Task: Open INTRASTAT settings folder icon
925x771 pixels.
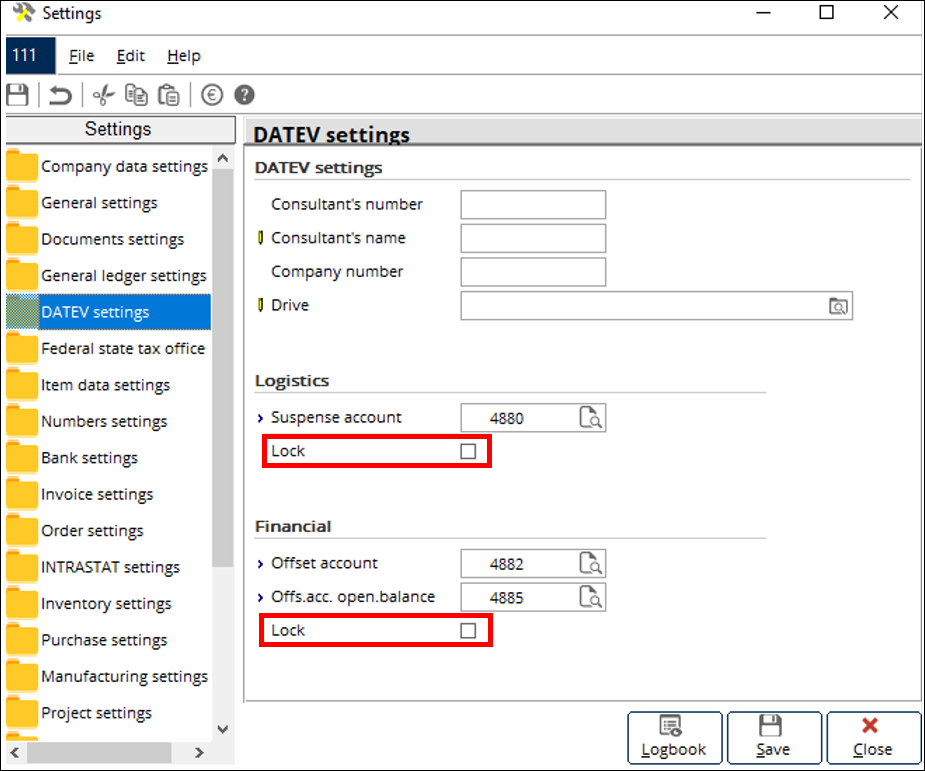Action: click(22, 567)
